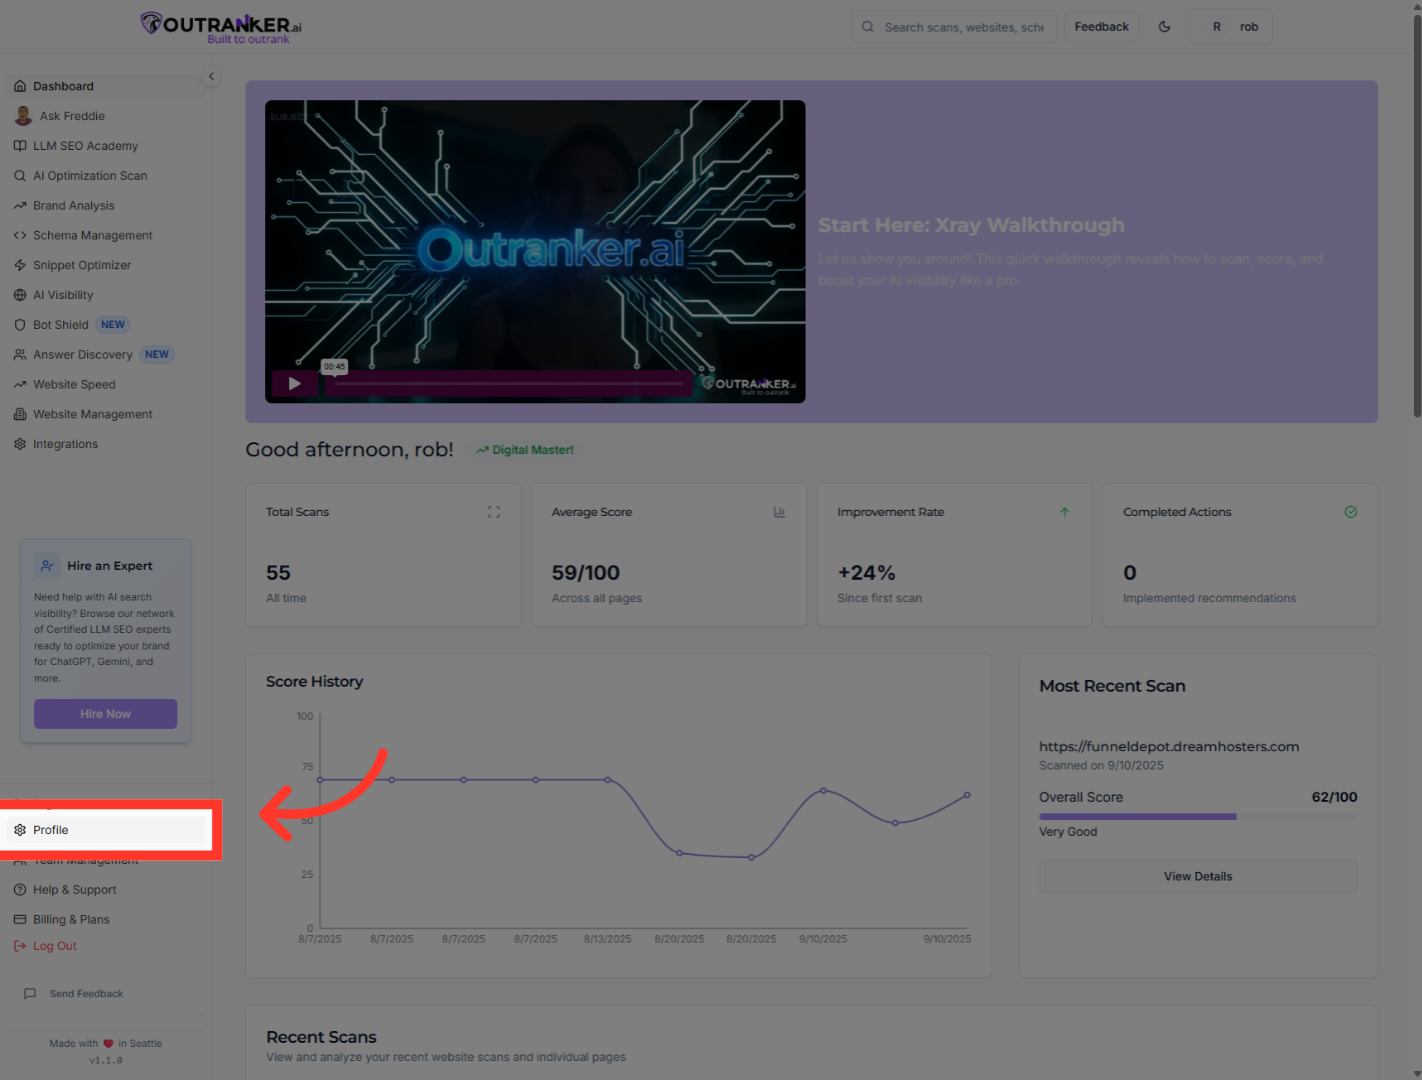Viewport: 1422px width, 1080px height.
Task: Click the Overall Score value "62/100"
Action: (x=1334, y=797)
